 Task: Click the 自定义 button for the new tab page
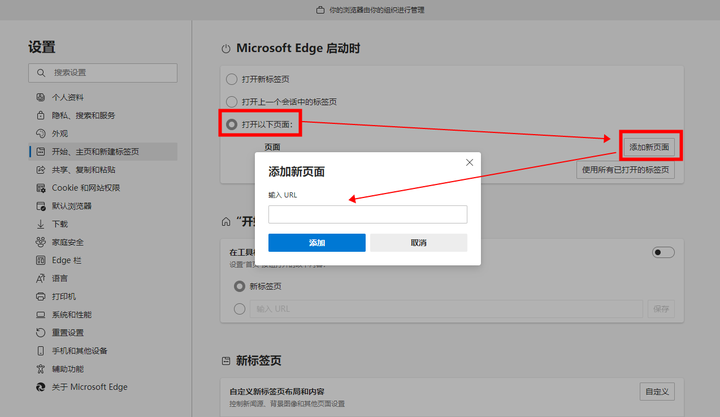tap(657, 392)
